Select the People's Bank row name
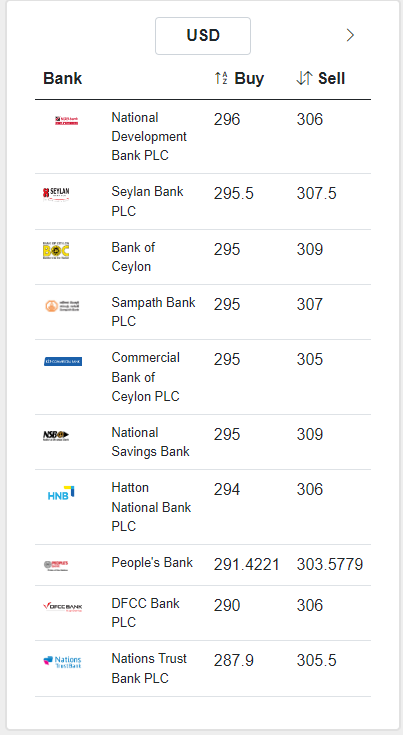This screenshot has height=735, width=403. [x=152, y=562]
